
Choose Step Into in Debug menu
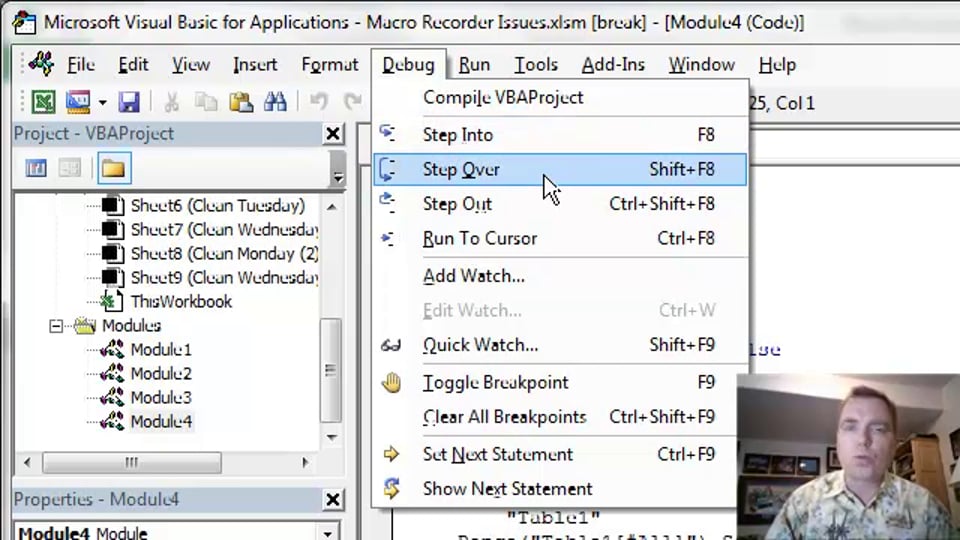pyautogui.click(x=560, y=135)
